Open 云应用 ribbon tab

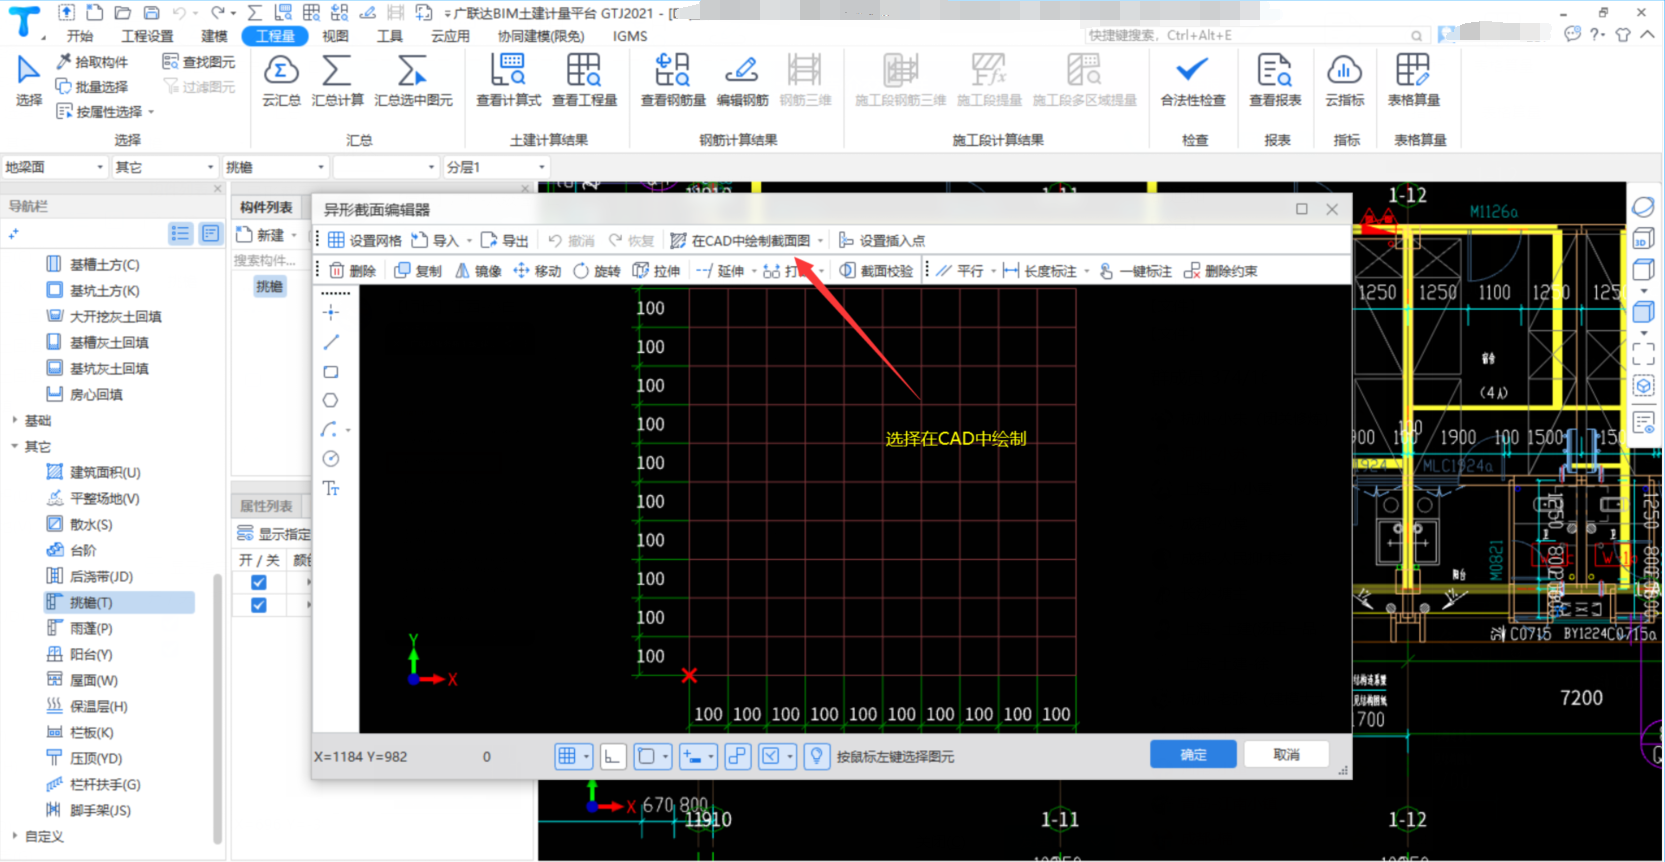[450, 36]
